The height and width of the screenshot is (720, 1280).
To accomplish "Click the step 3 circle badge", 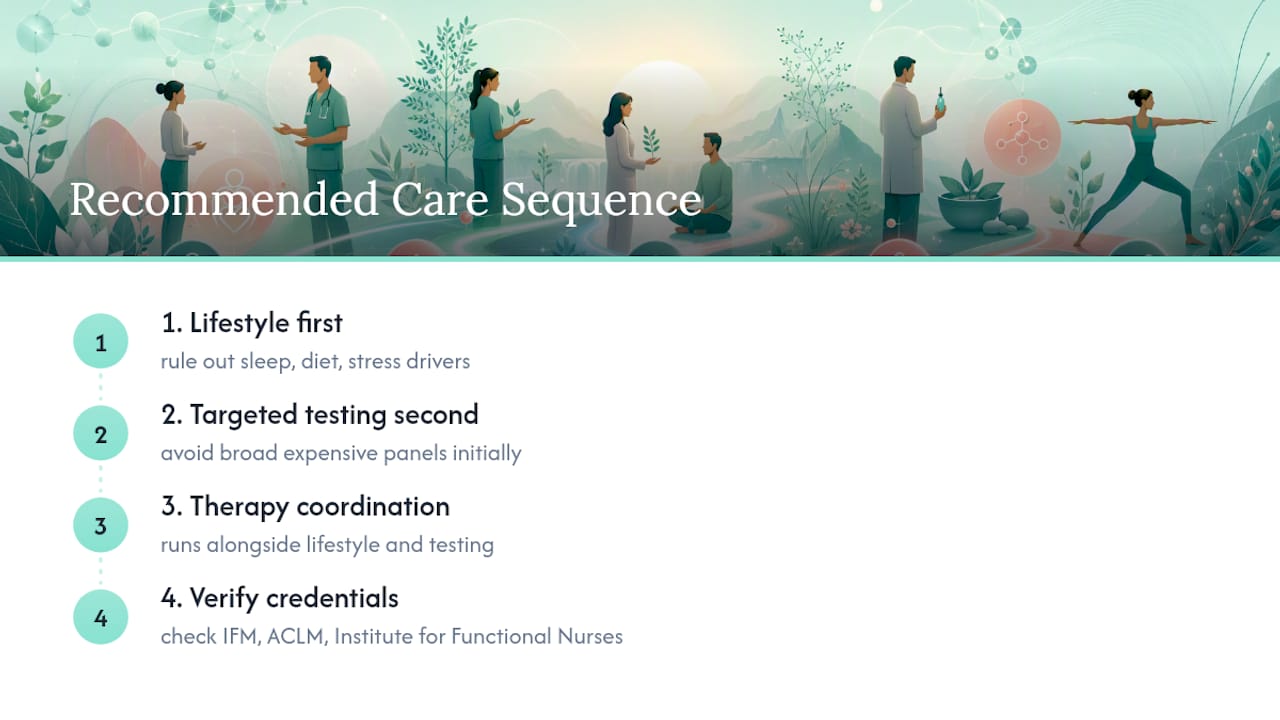I will [101, 526].
